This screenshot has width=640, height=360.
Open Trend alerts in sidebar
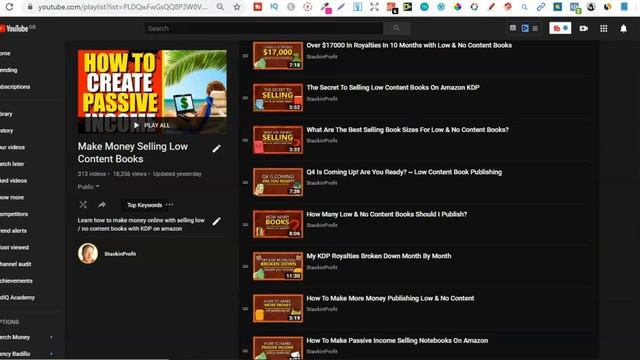pos(13,231)
